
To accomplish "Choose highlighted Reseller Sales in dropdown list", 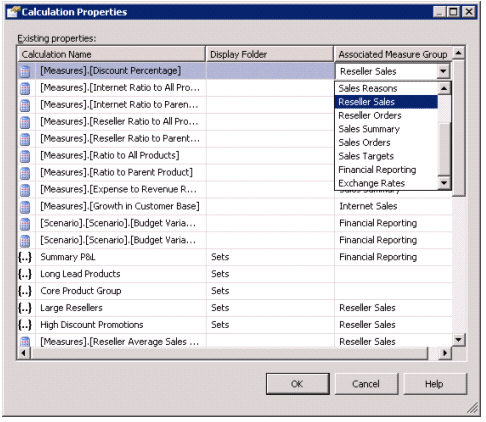I will 386,102.
